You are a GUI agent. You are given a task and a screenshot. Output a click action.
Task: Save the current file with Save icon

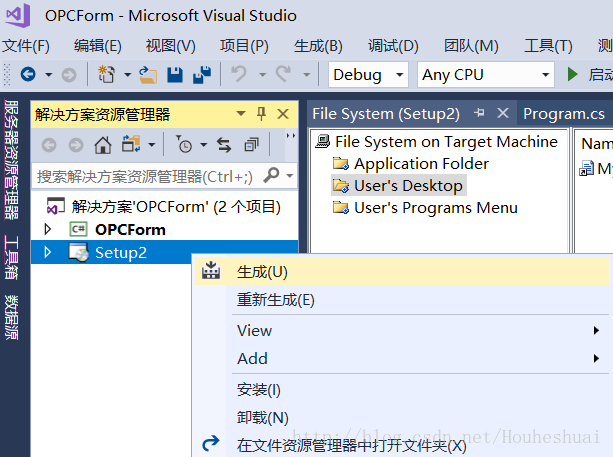point(175,75)
